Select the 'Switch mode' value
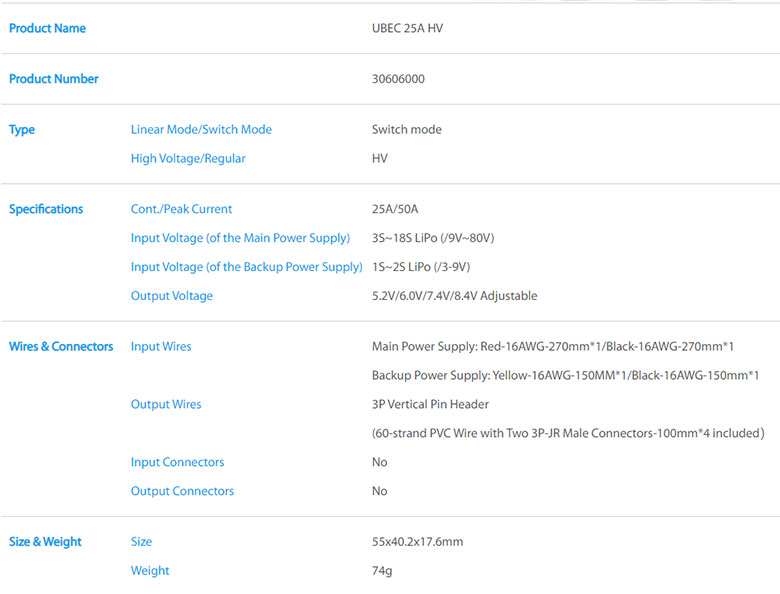Image resolution: width=780 pixels, height=594 pixels. pyautogui.click(x=407, y=129)
